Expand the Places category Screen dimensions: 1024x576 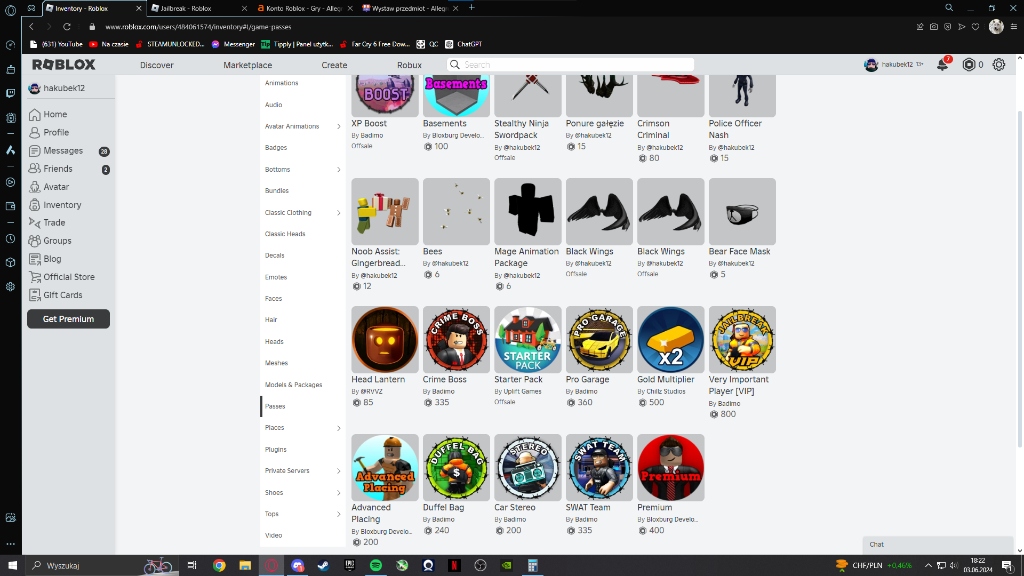[338, 428]
